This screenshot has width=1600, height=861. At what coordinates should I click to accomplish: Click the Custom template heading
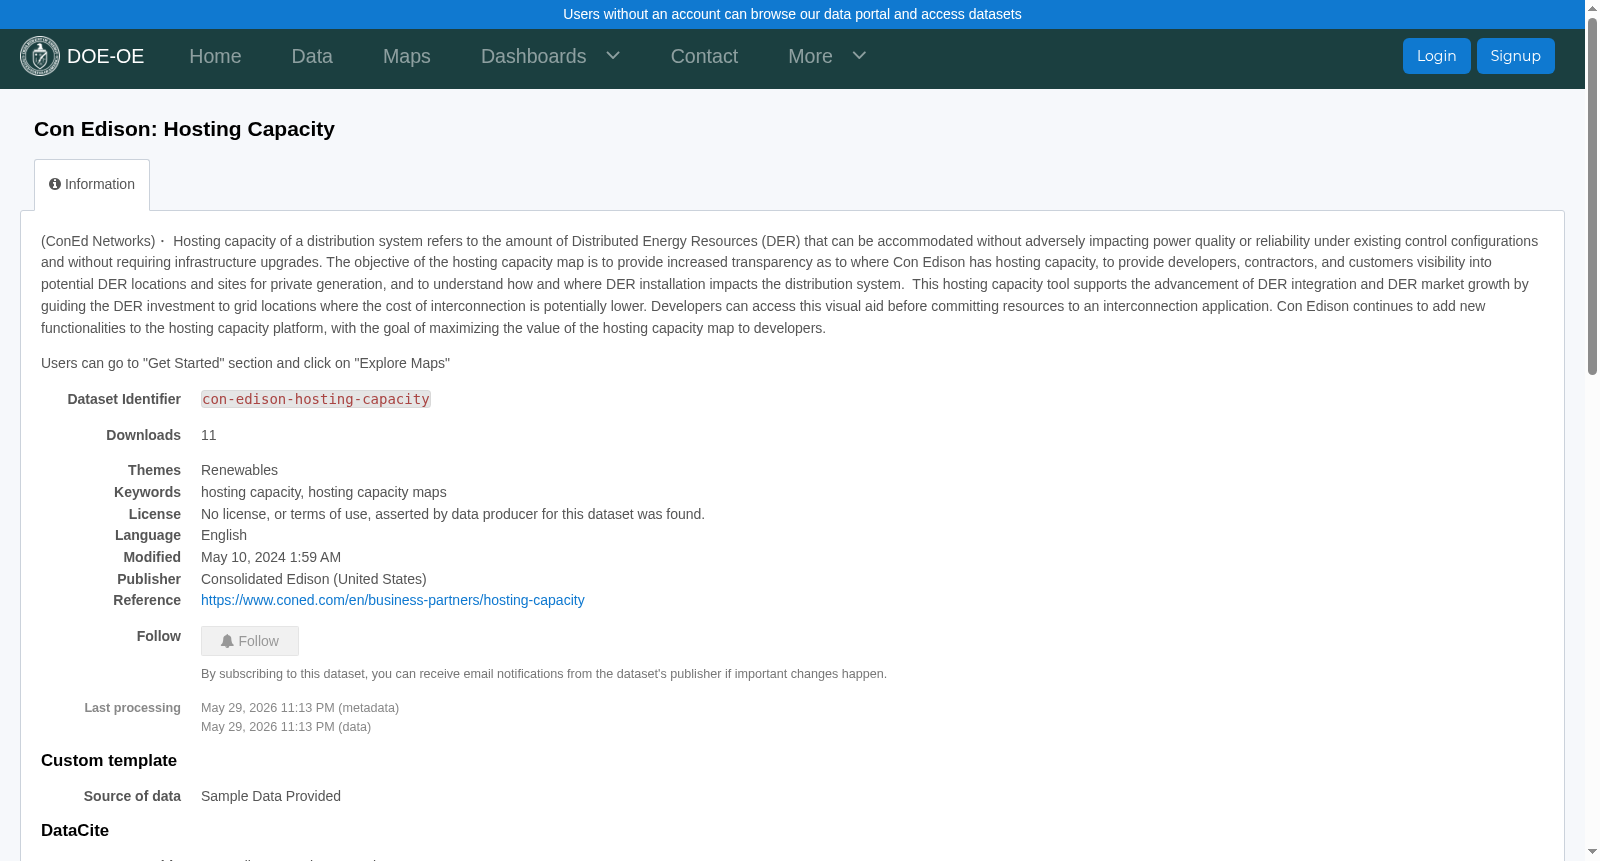pos(109,760)
